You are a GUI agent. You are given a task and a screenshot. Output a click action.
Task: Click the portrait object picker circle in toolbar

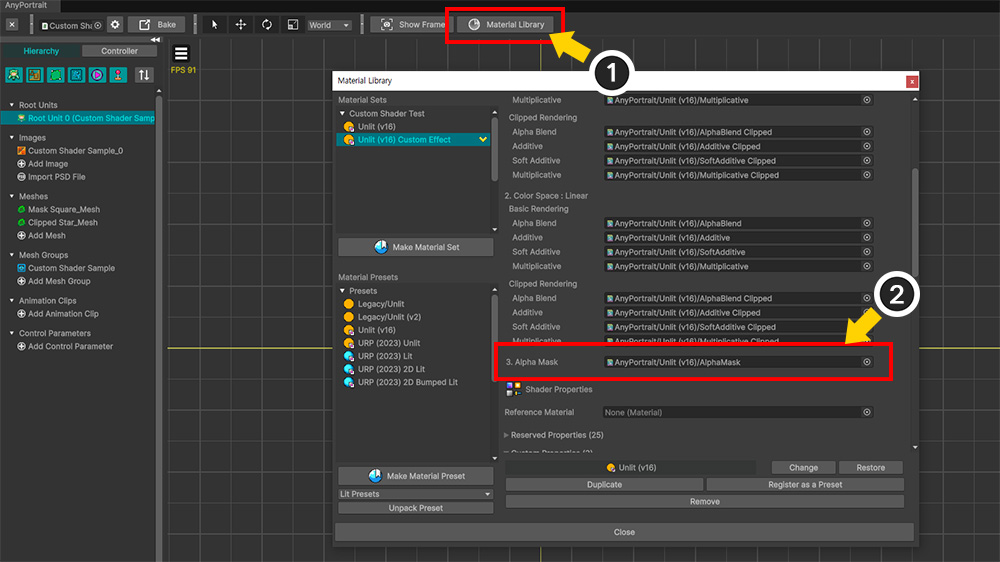[x=98, y=26]
